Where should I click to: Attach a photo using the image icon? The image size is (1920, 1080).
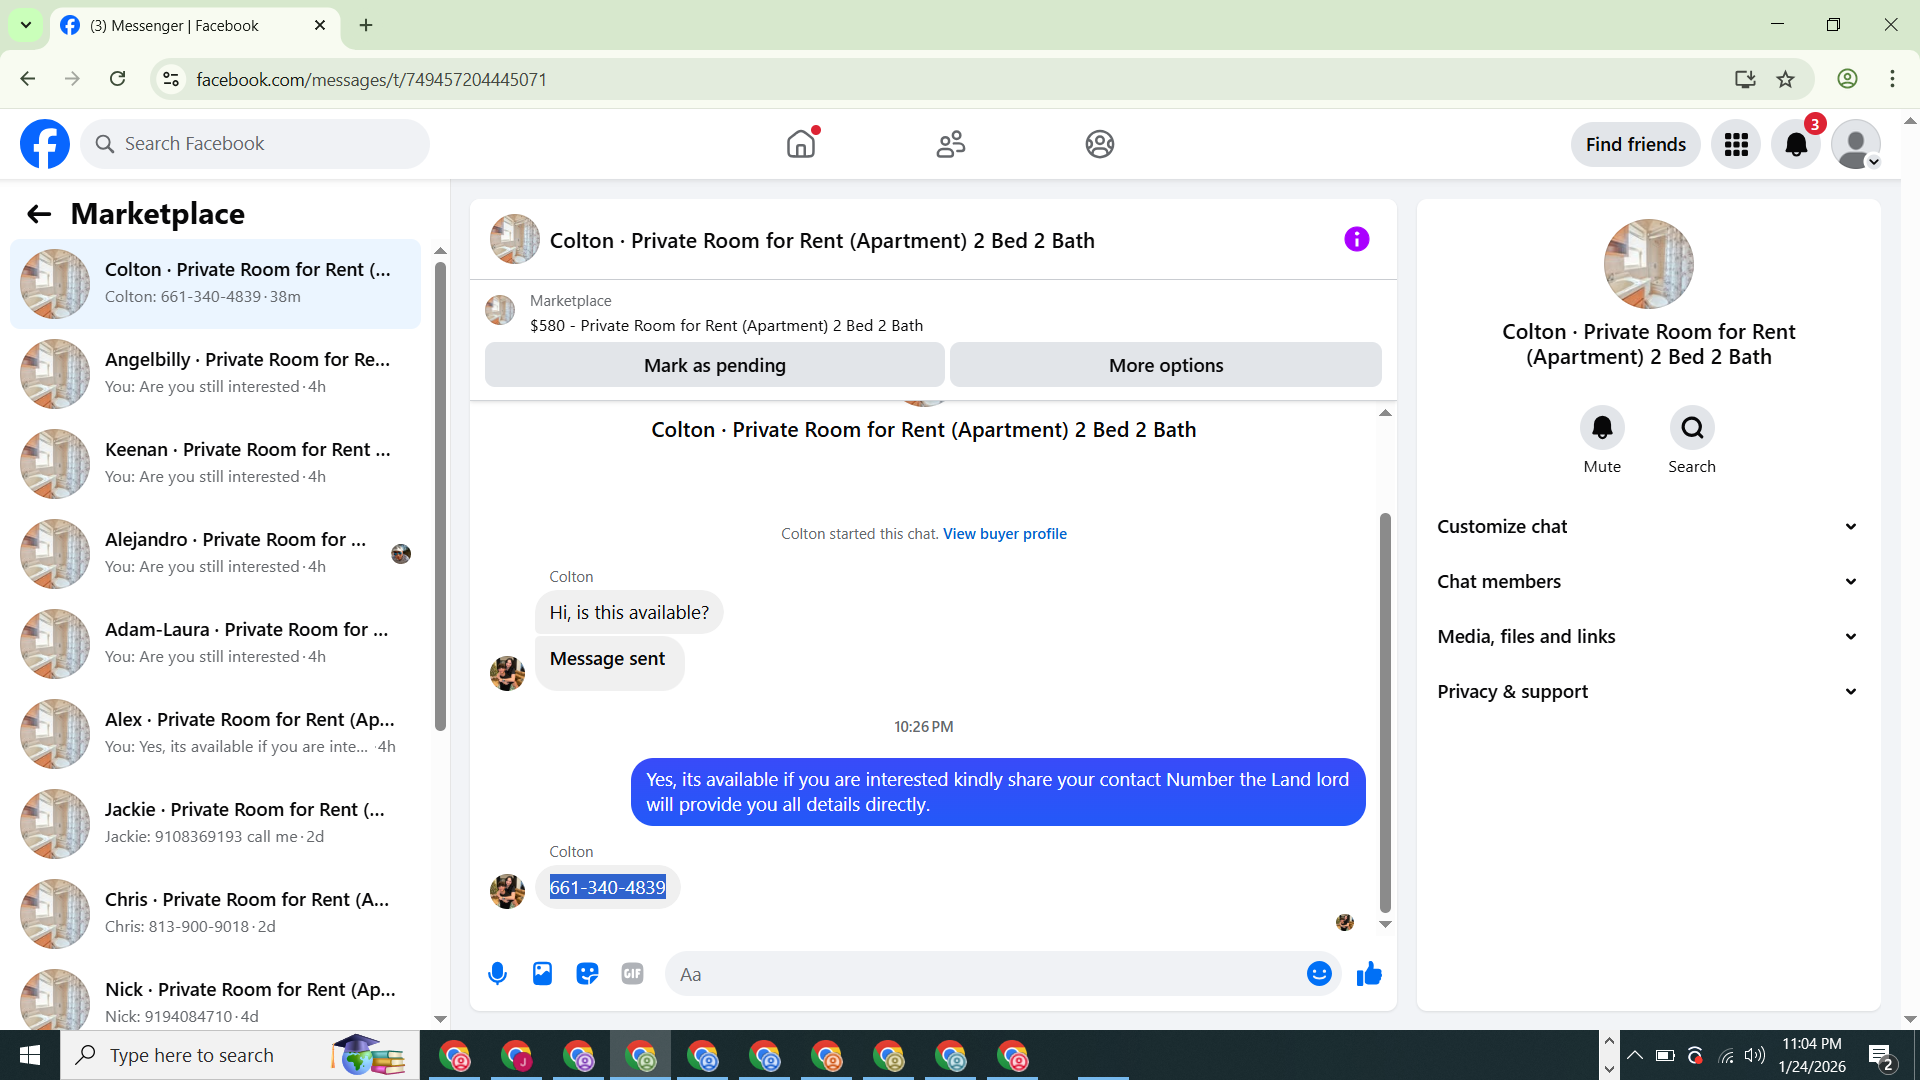coord(542,974)
